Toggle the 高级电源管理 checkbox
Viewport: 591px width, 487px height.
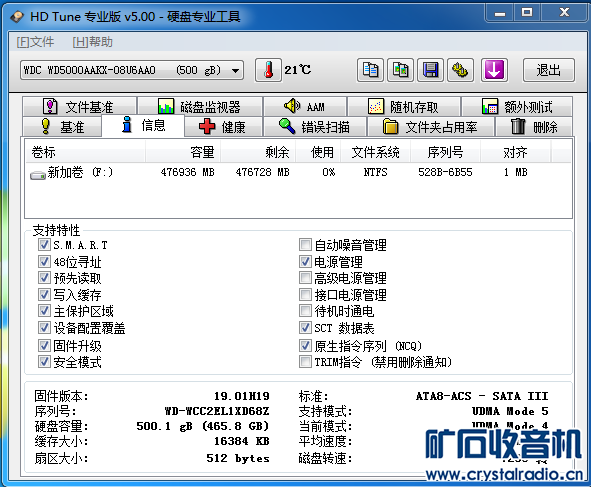pos(305,278)
